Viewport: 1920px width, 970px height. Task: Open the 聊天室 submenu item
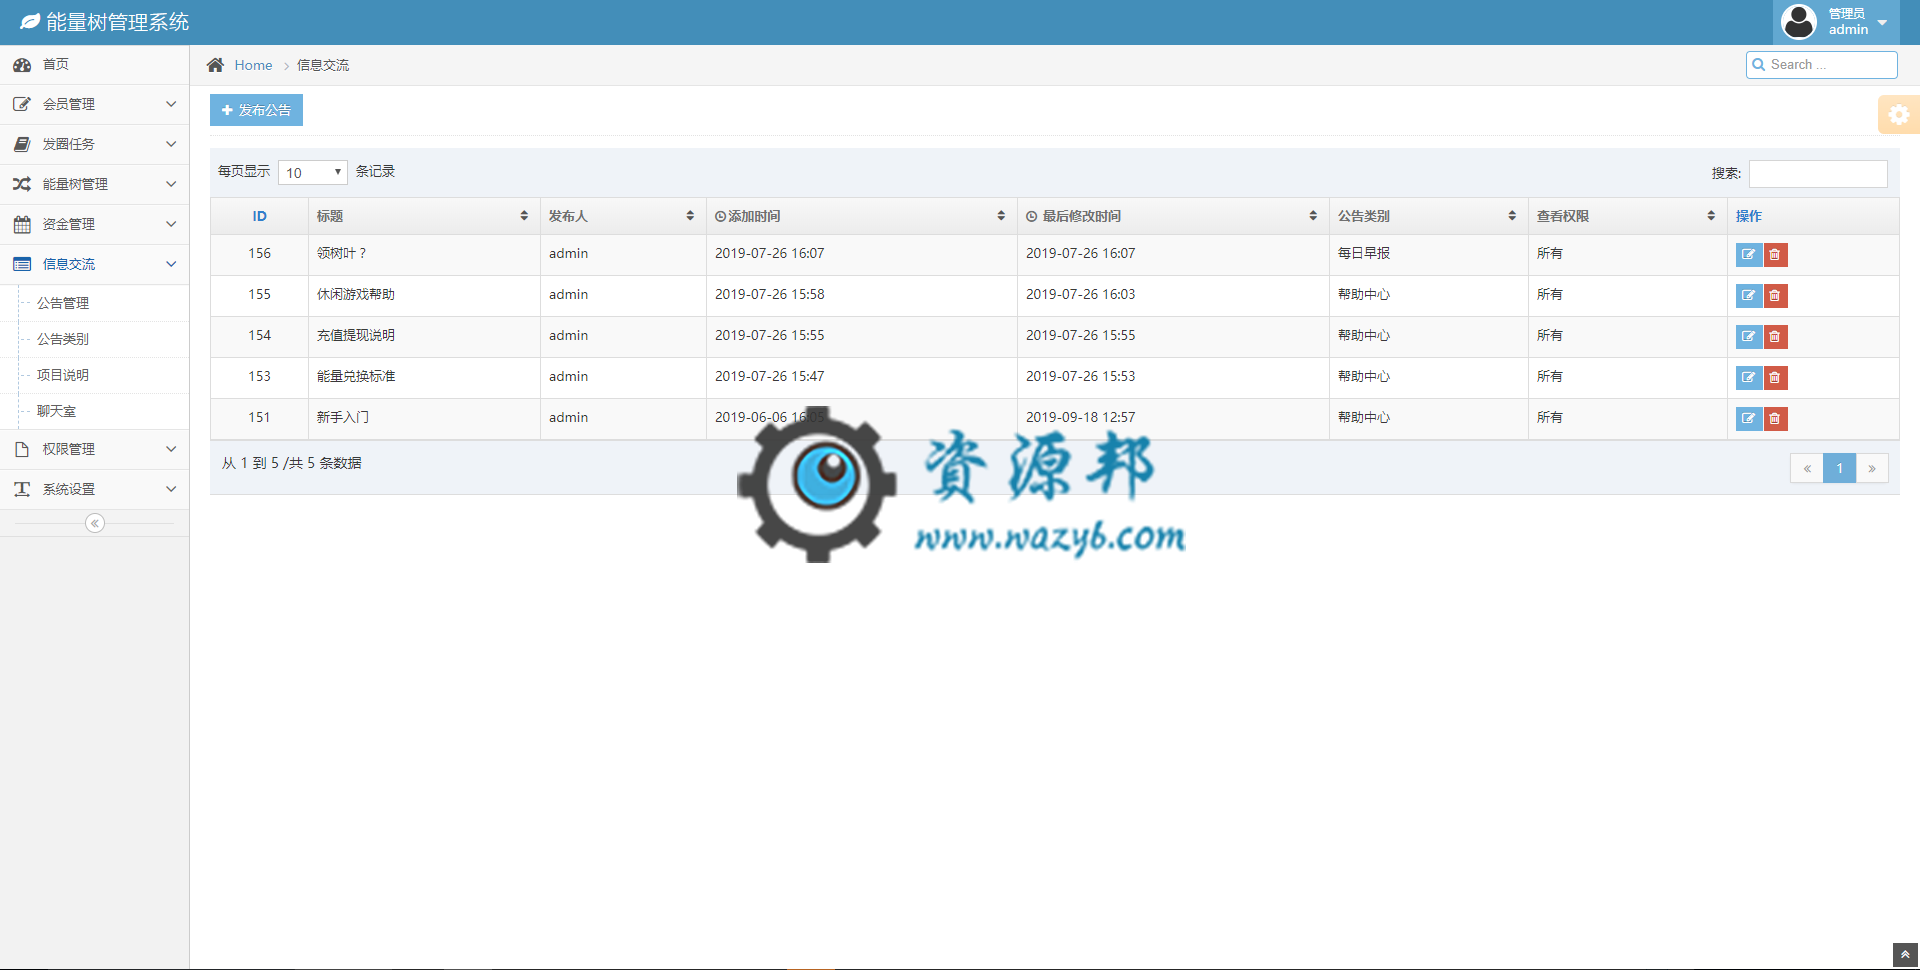point(56,411)
